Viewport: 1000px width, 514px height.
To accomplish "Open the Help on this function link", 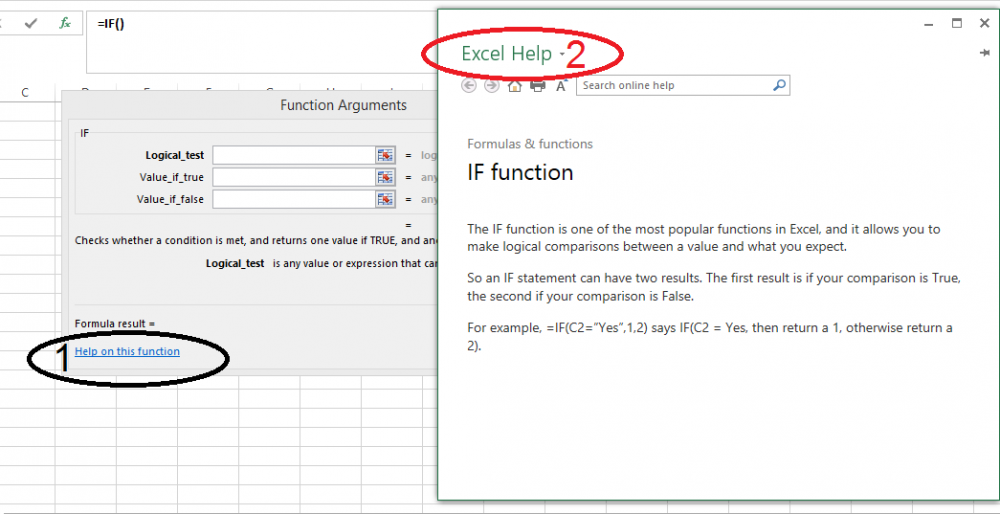I will (x=127, y=351).
